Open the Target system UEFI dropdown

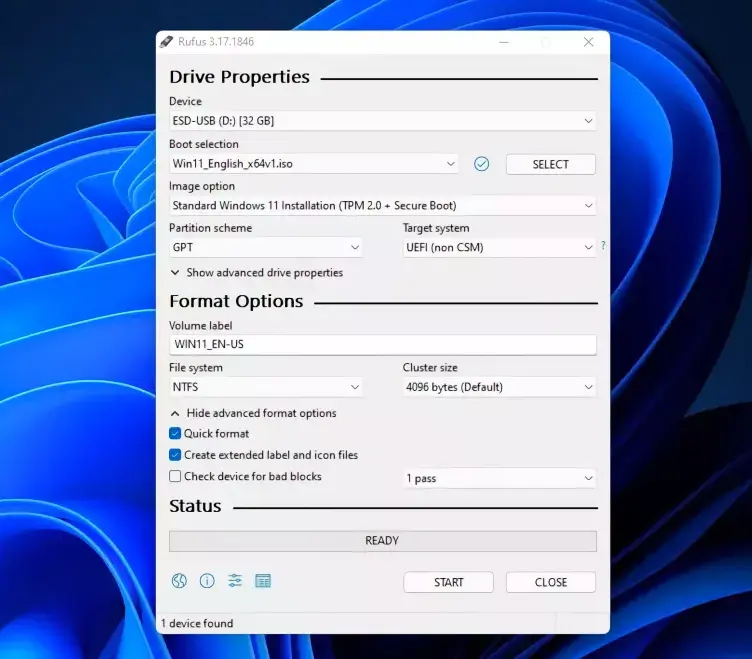click(499, 247)
